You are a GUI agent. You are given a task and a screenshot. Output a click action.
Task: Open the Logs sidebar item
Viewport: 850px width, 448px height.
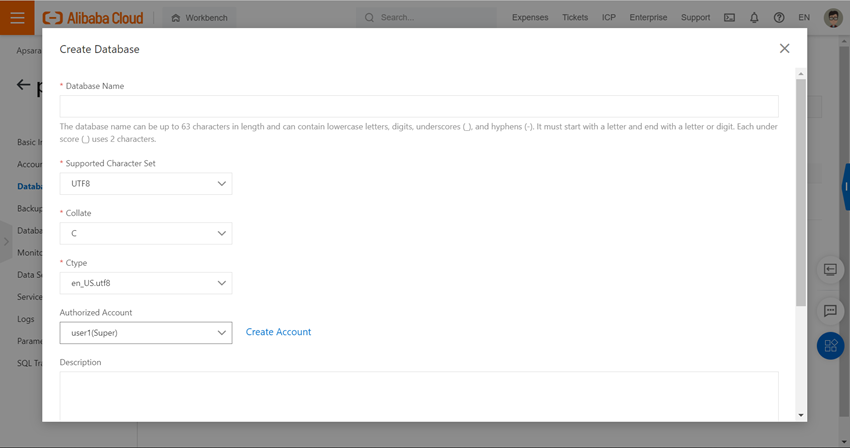(x=25, y=319)
